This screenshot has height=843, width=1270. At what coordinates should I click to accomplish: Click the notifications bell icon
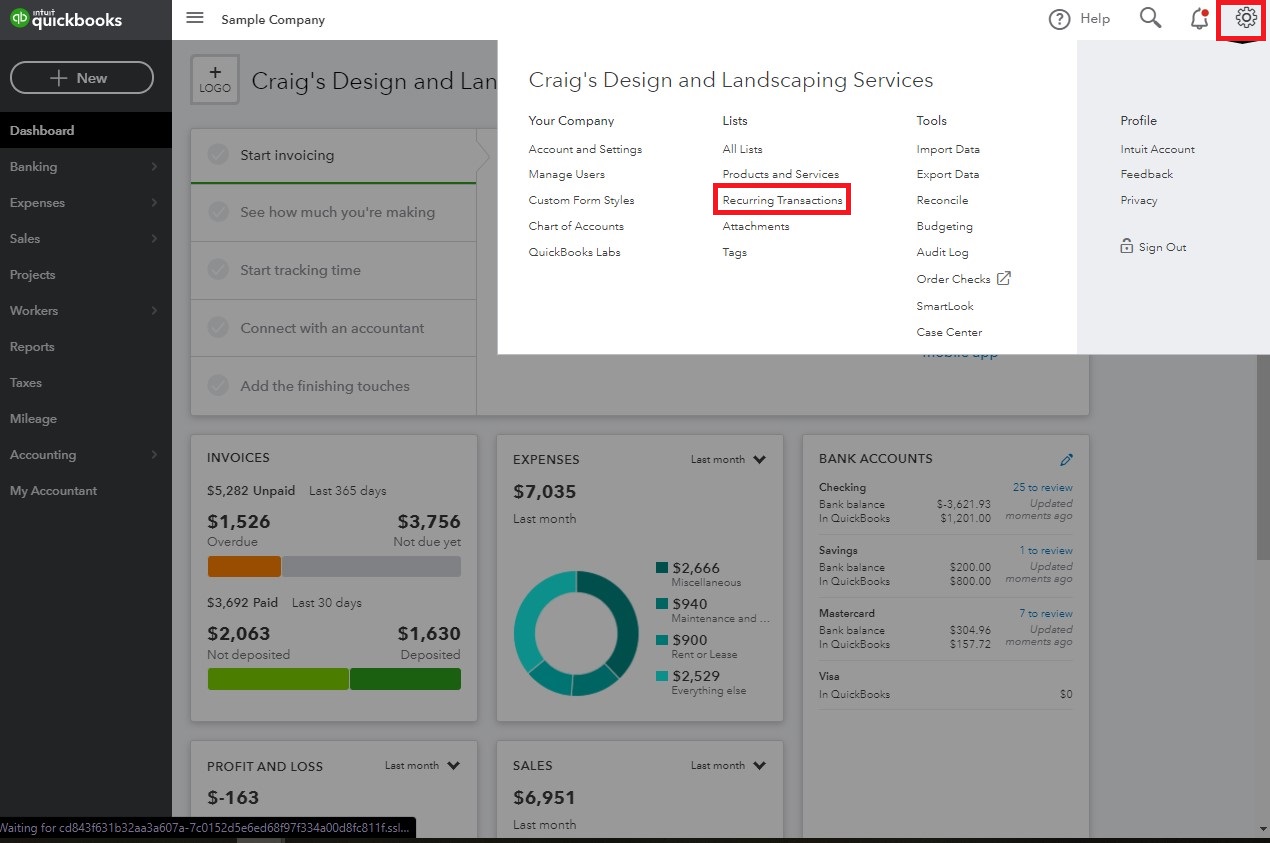[x=1199, y=18]
